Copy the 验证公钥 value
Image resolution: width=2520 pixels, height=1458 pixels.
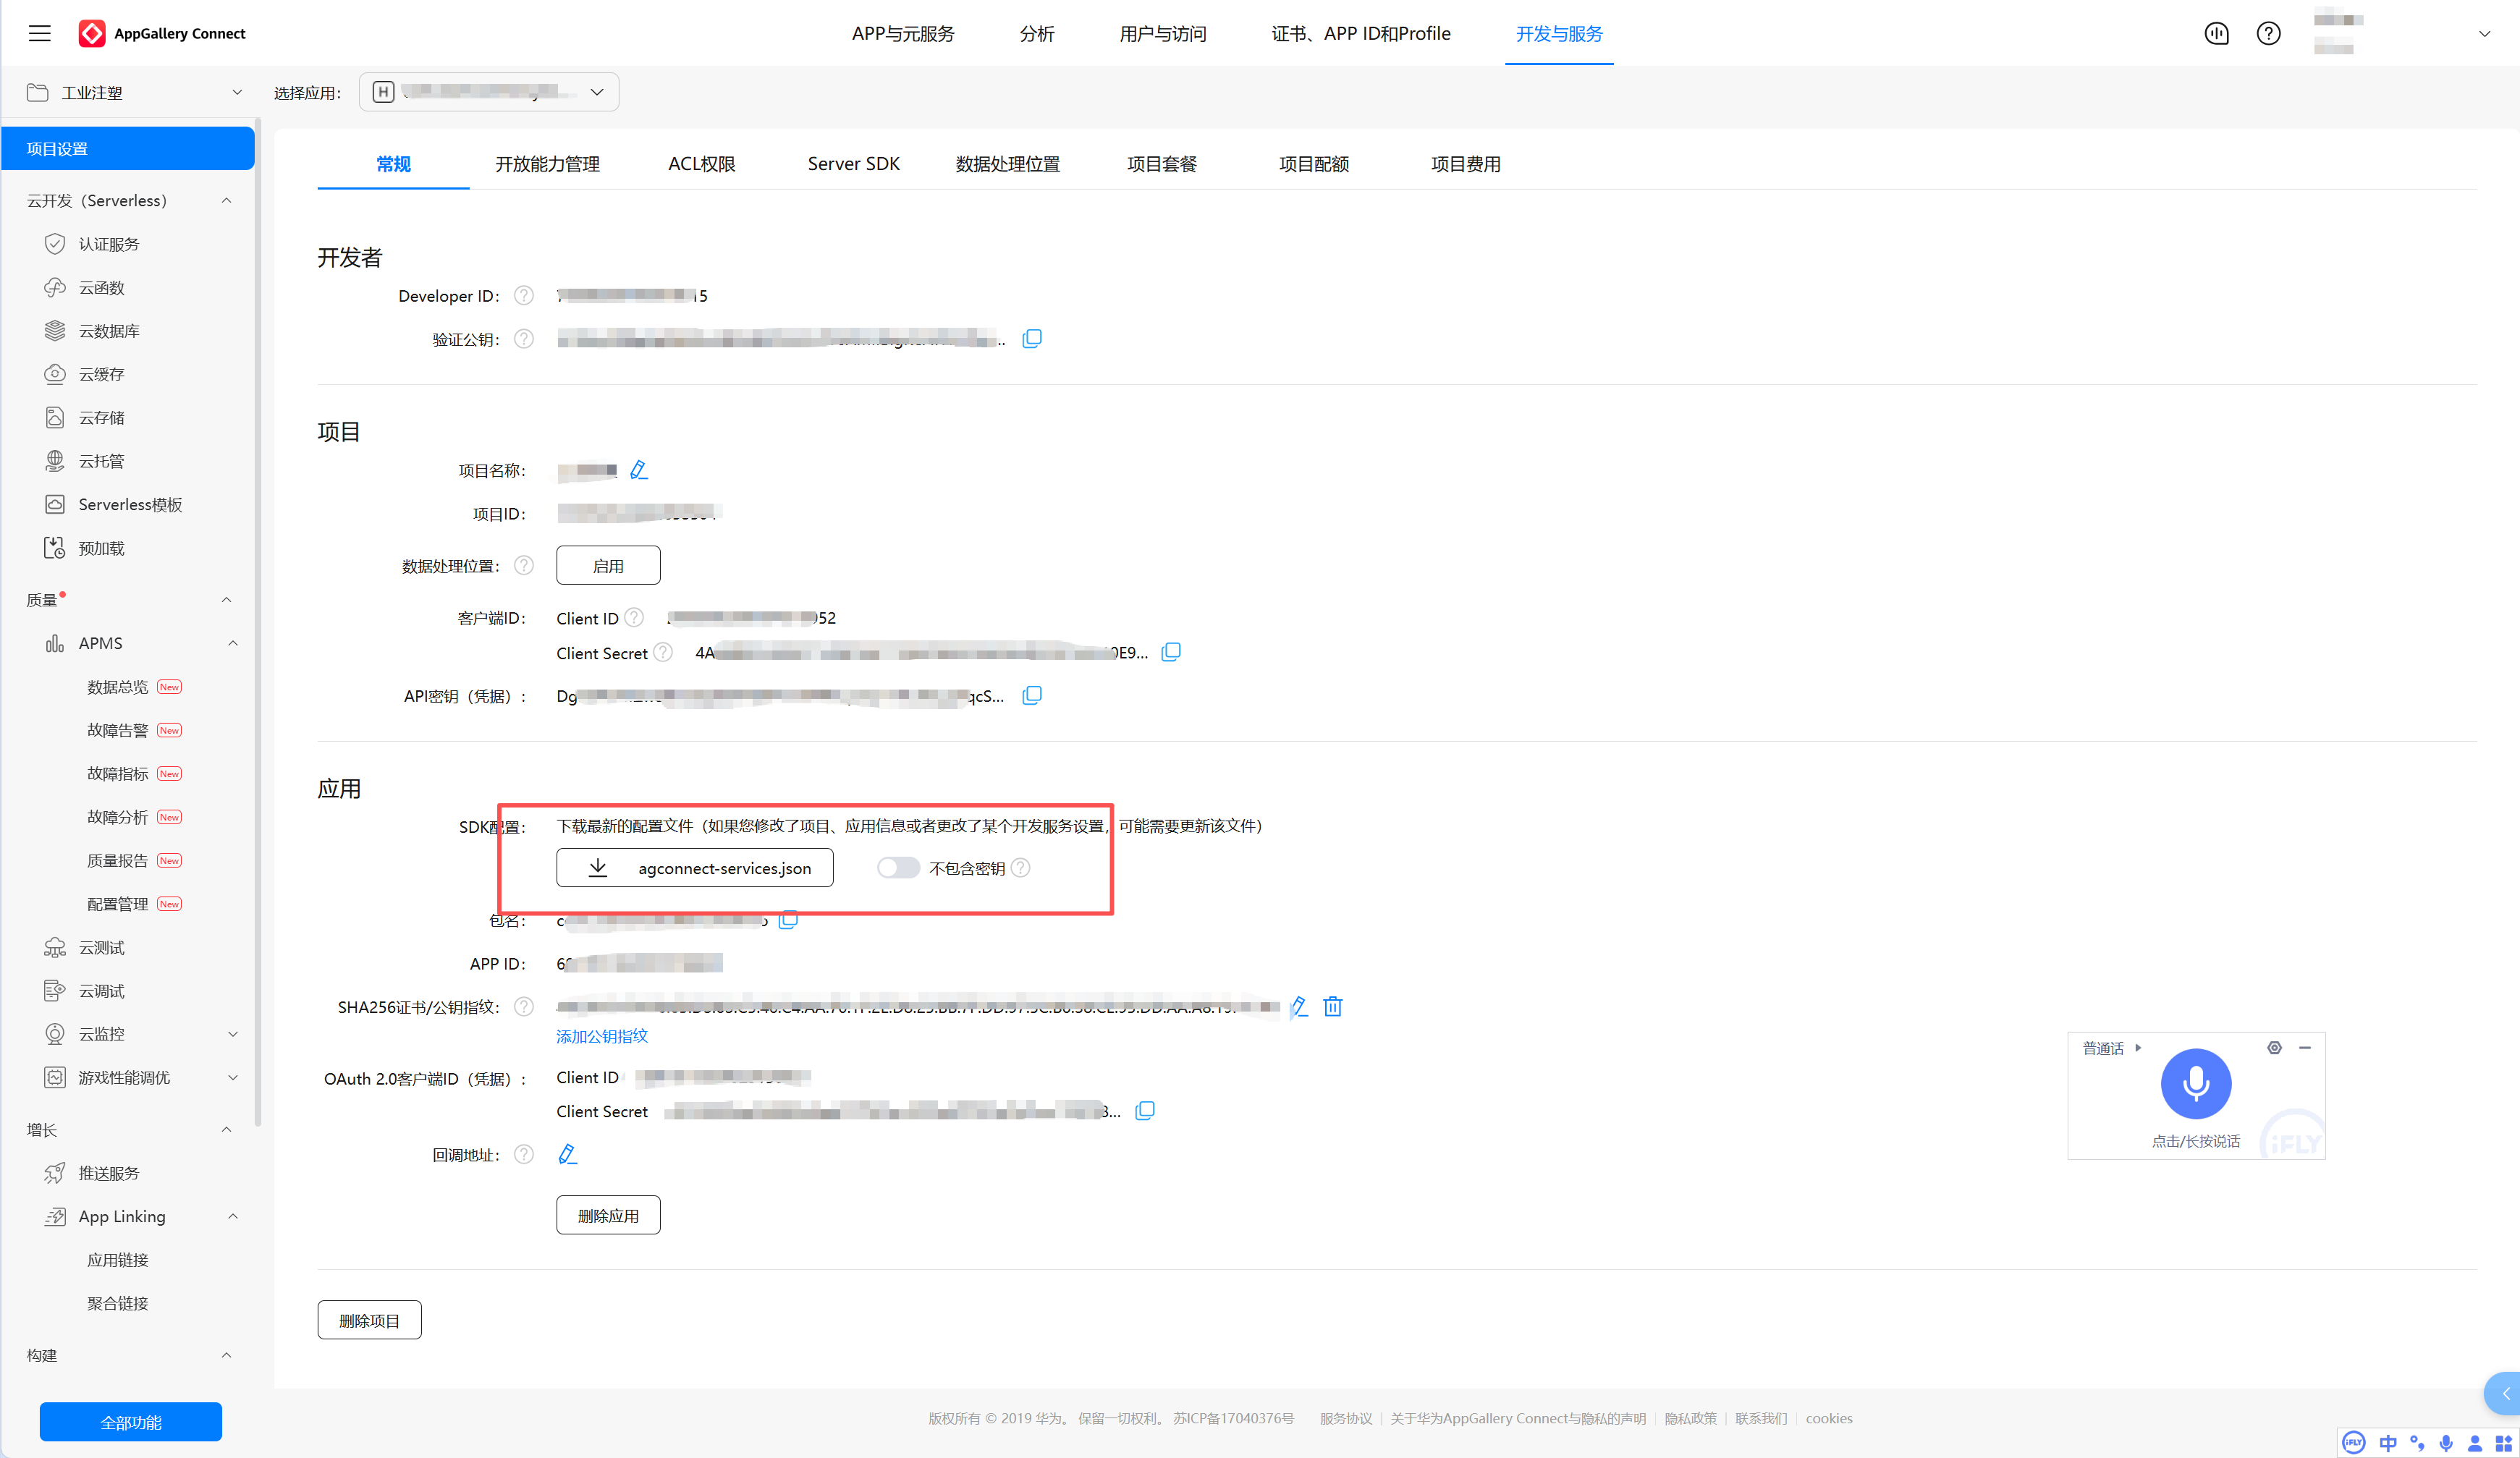[1032, 339]
